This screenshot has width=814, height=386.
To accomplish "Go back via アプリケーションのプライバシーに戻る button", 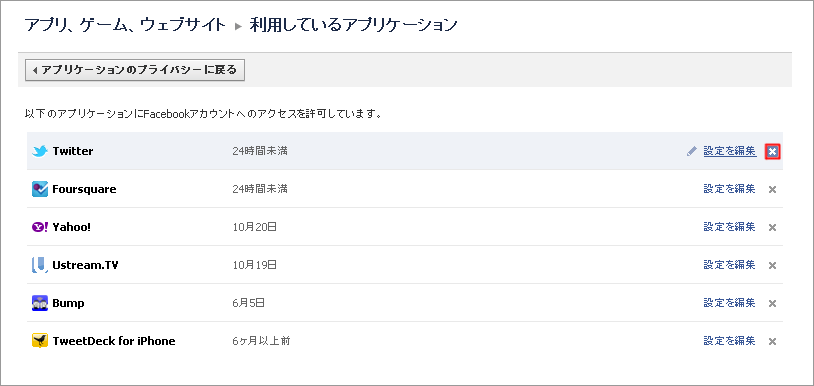I will 135,70.
